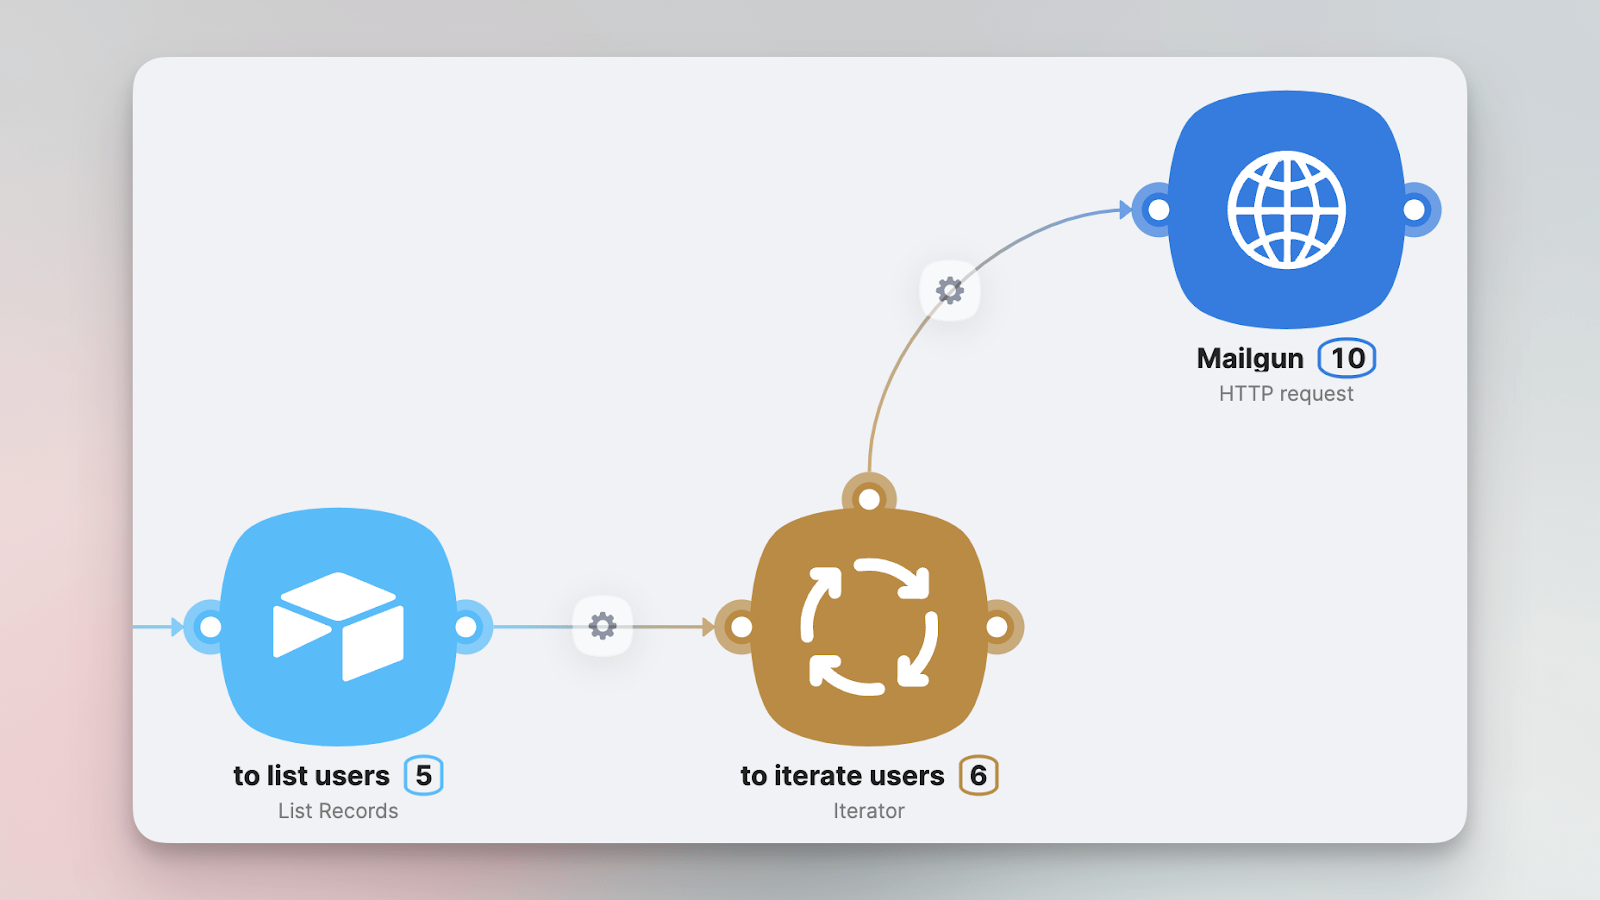Viewport: 1600px width, 900px height.
Task: Click the Airtable module's right output connector
Action: [466, 627]
